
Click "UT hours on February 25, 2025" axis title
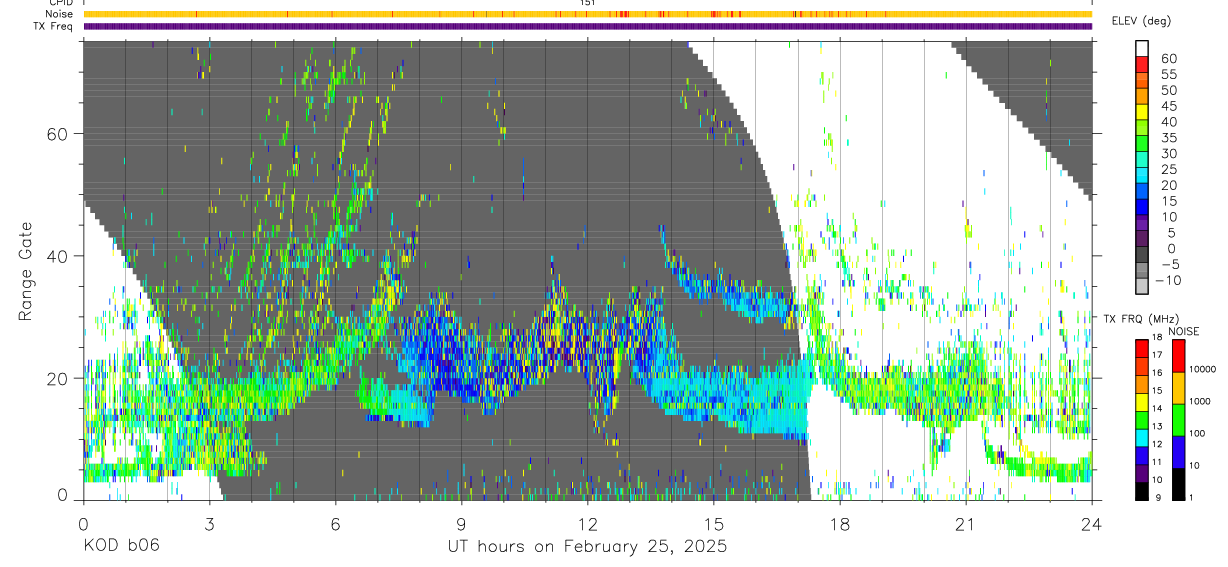click(587, 547)
